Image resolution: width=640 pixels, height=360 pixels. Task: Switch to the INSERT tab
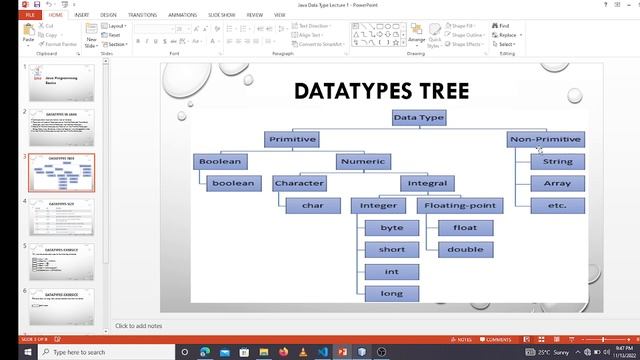(82, 15)
